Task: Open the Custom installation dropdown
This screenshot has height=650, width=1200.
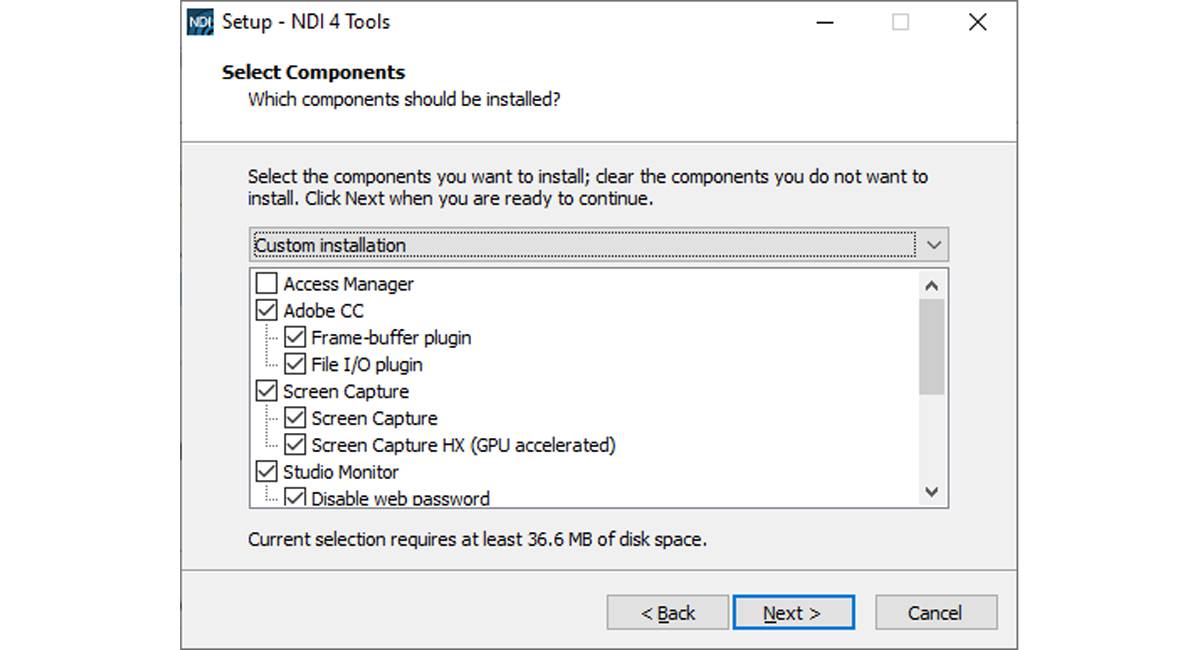Action: click(584, 245)
